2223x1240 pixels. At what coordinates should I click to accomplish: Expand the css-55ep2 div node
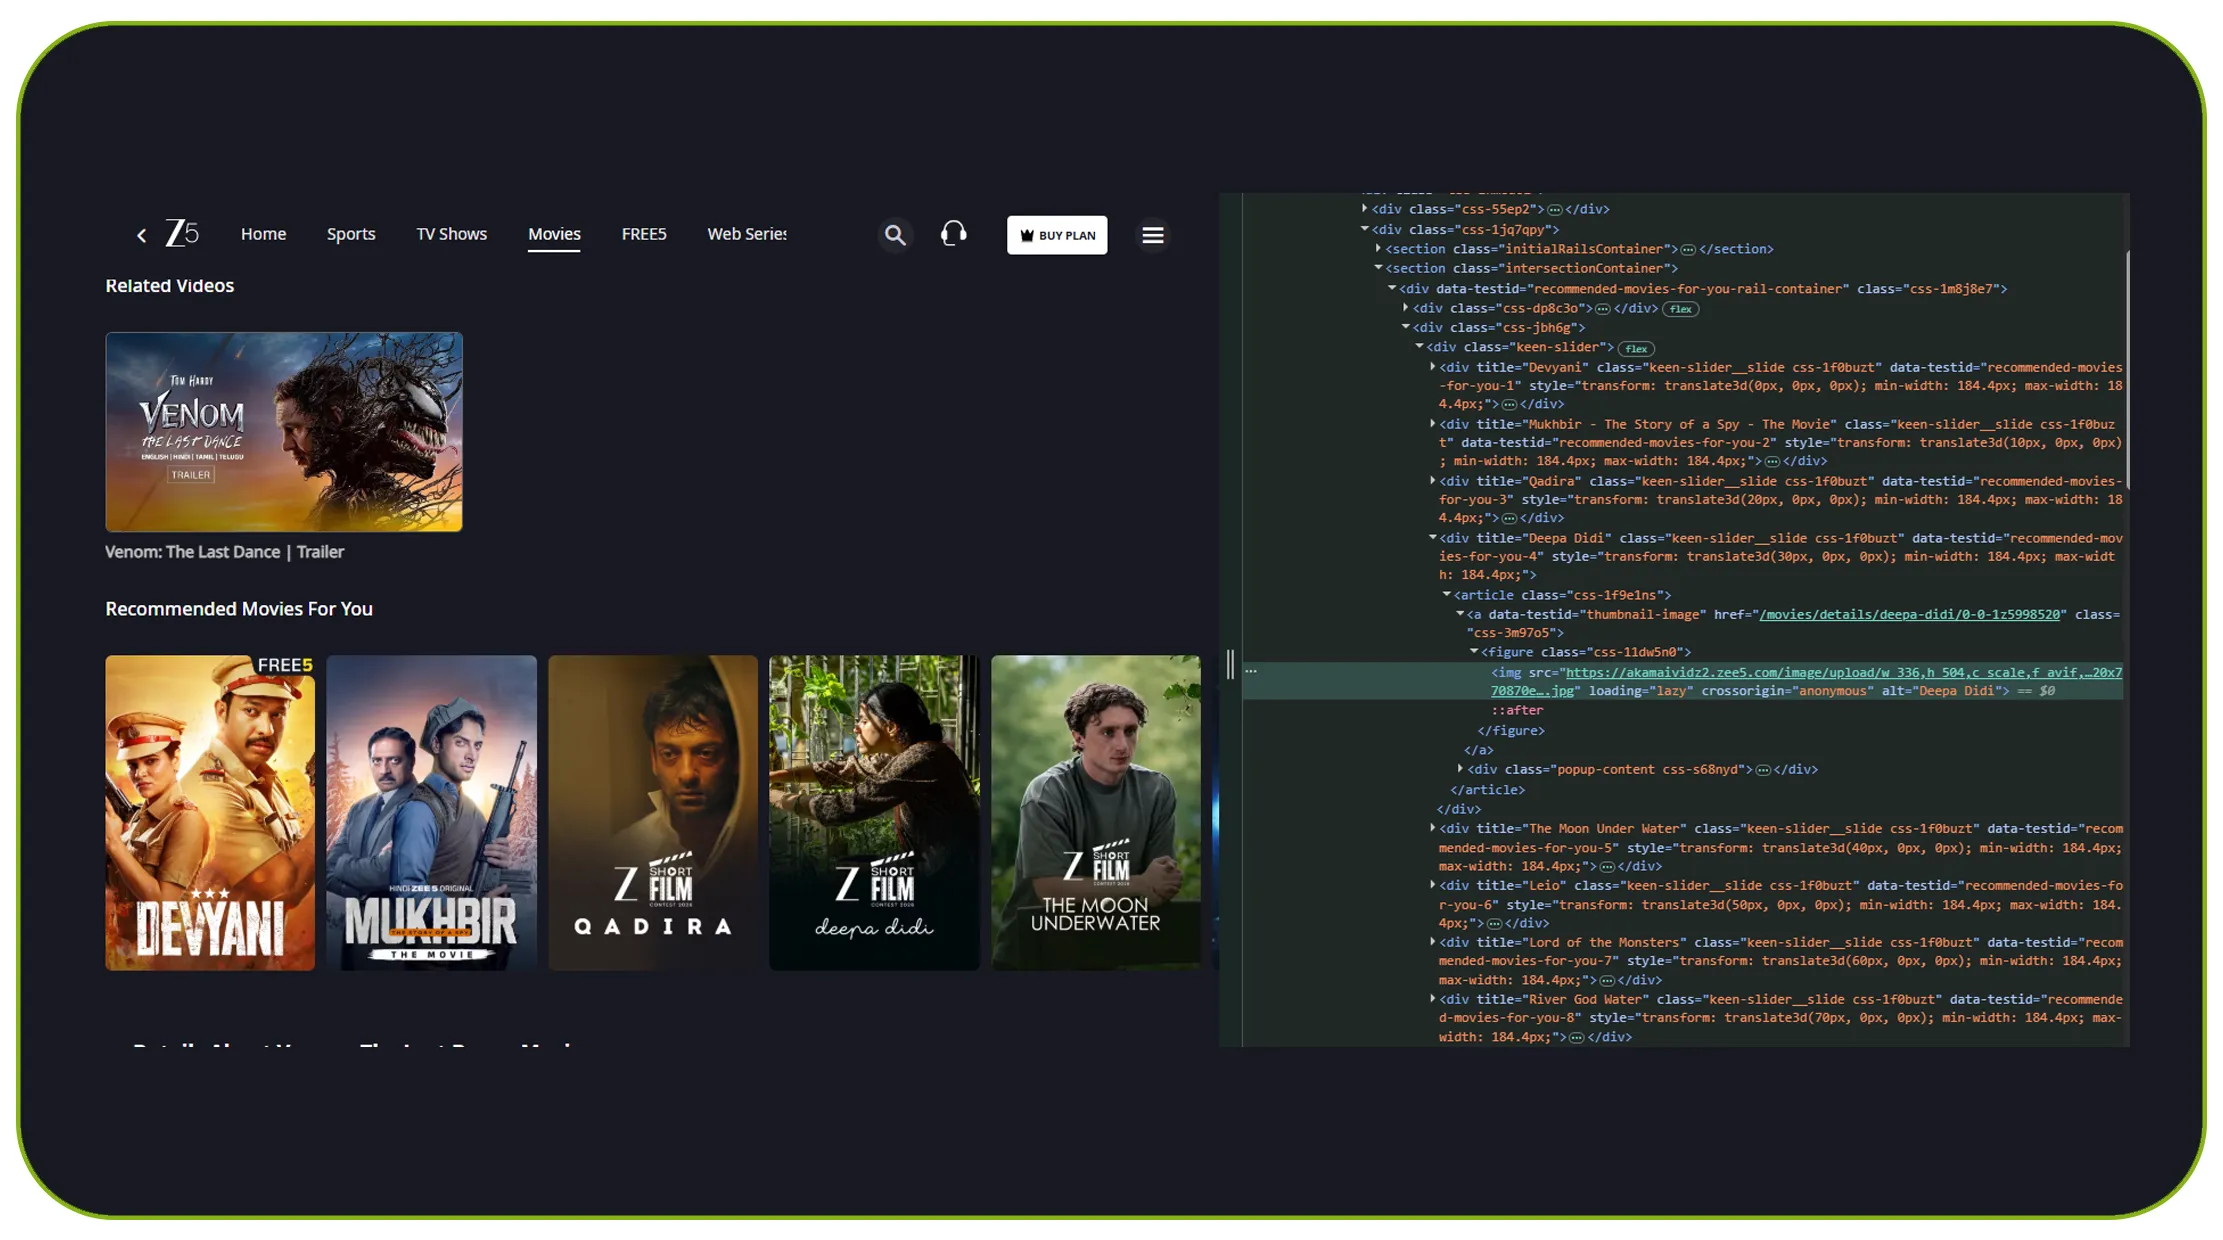click(x=1365, y=209)
